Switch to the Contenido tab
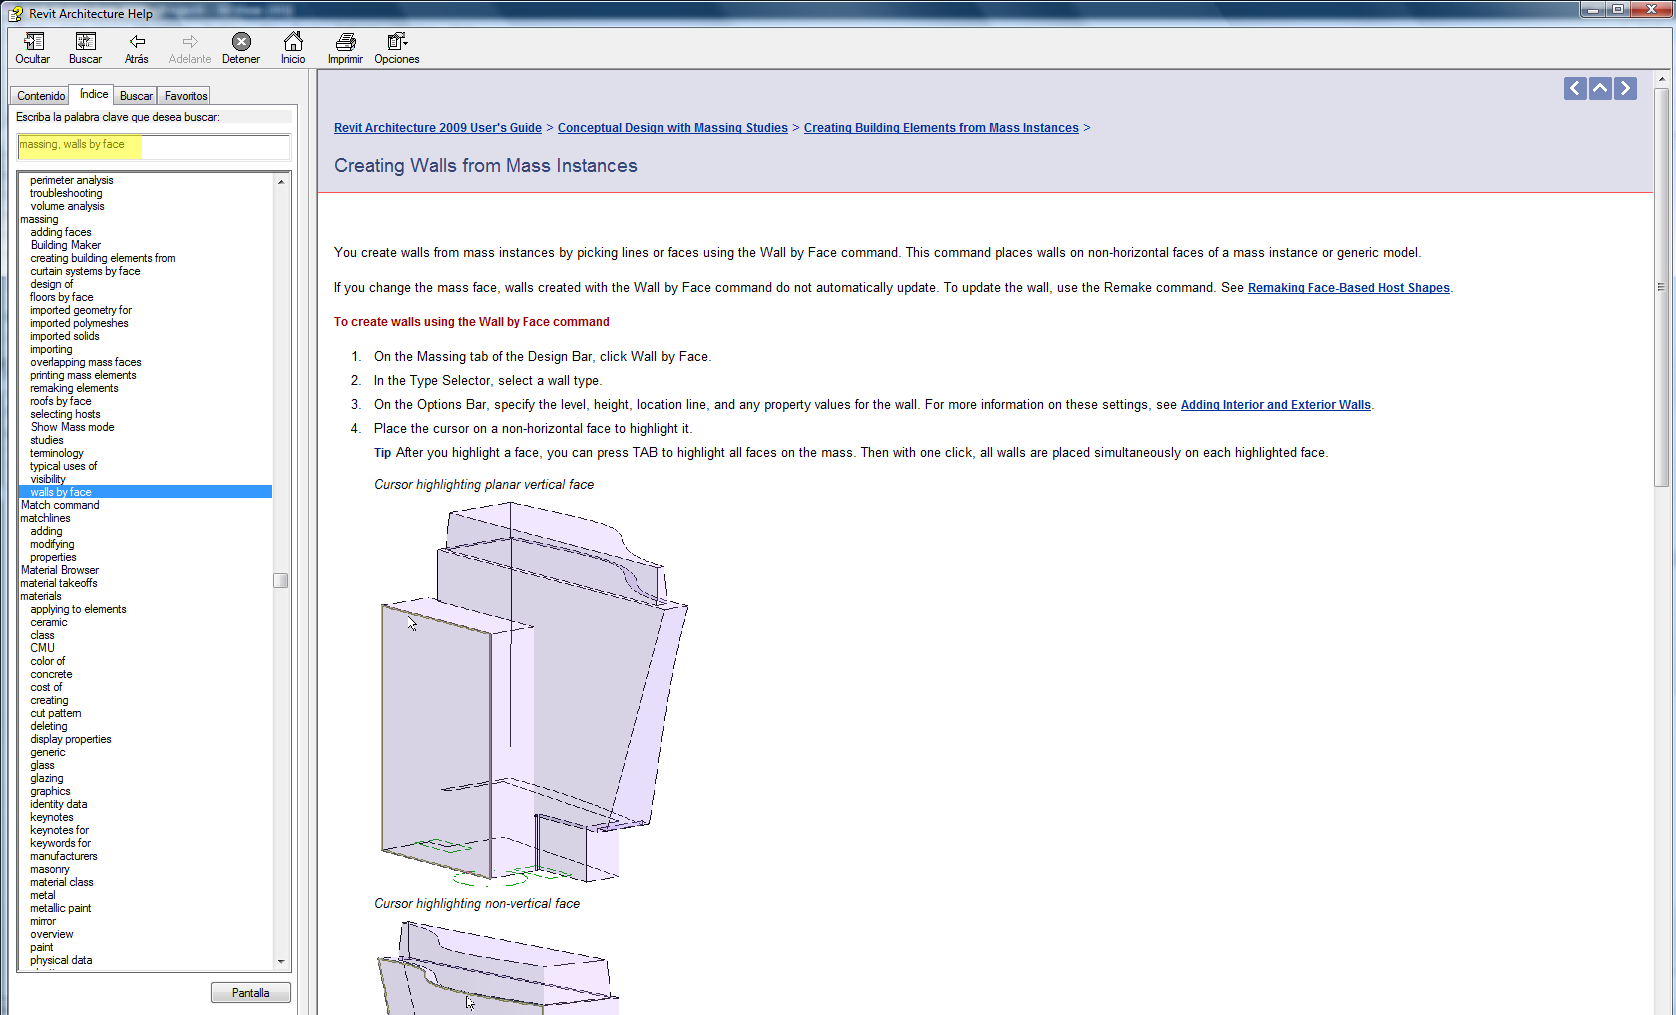This screenshot has height=1015, width=1676. 41,96
